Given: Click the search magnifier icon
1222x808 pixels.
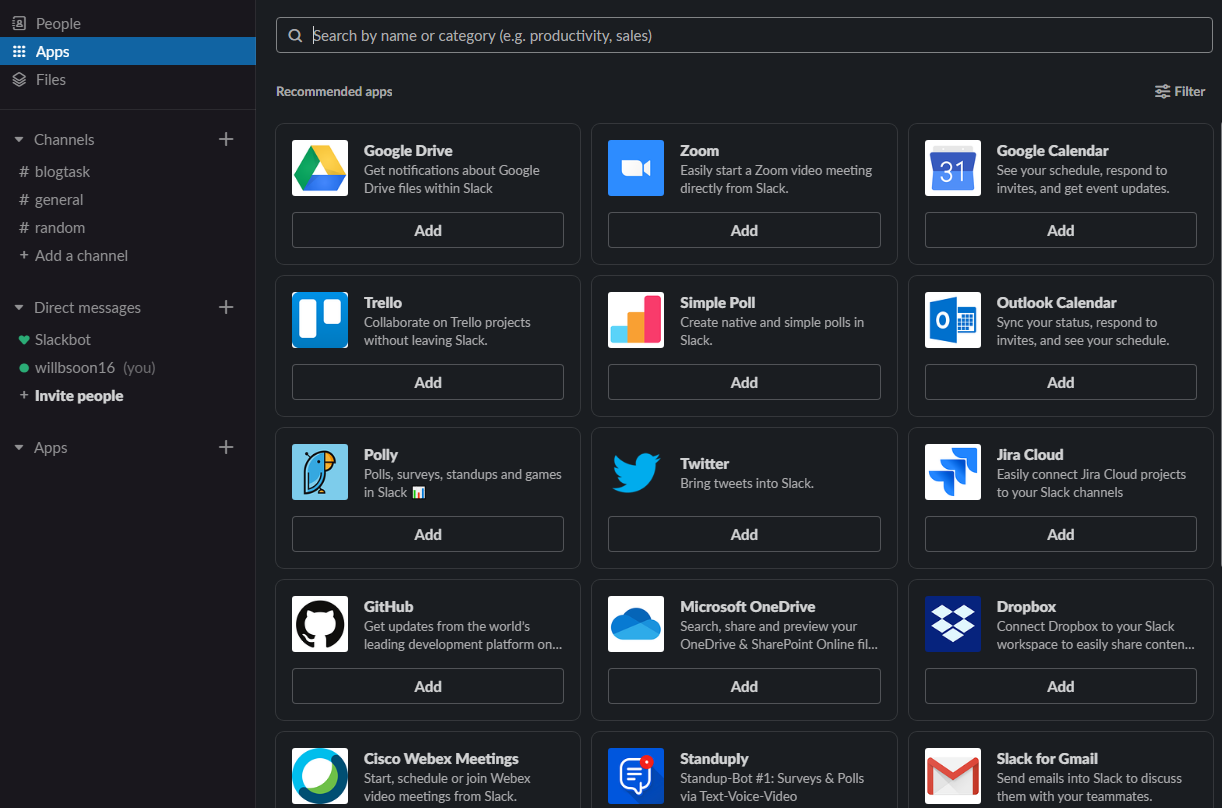Looking at the screenshot, I should [x=295, y=36].
